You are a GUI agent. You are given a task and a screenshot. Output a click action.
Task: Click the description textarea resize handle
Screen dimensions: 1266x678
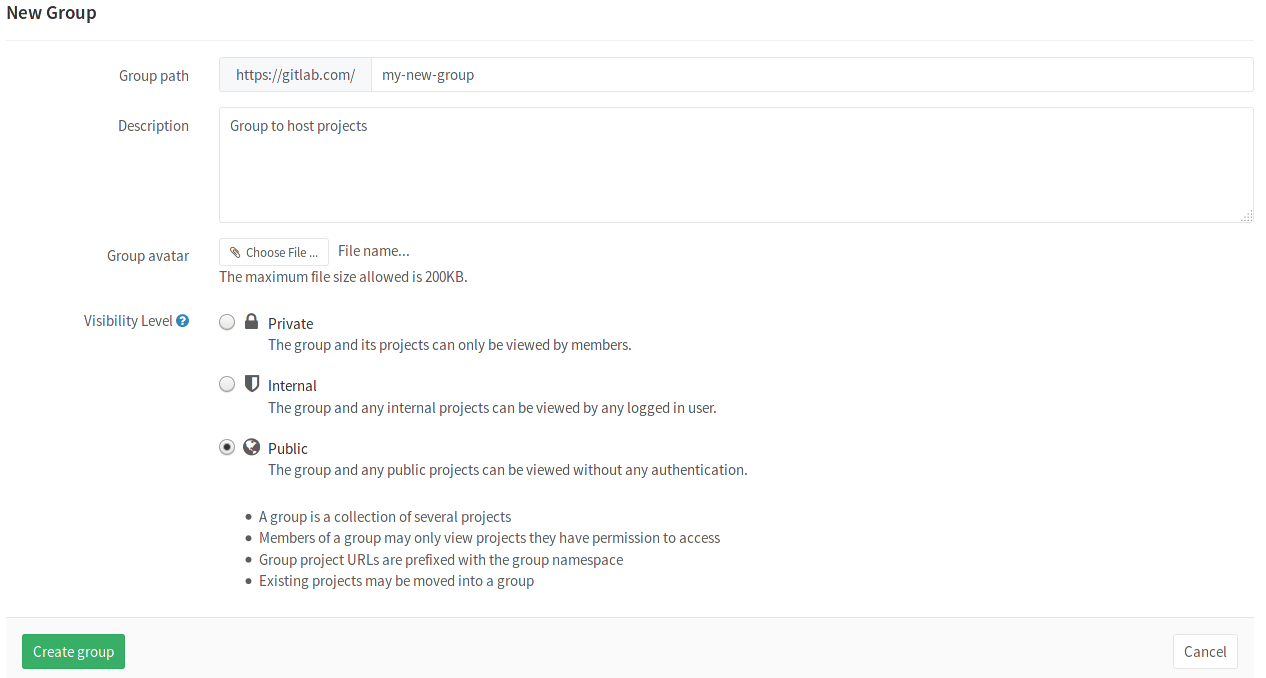[x=1248, y=214]
